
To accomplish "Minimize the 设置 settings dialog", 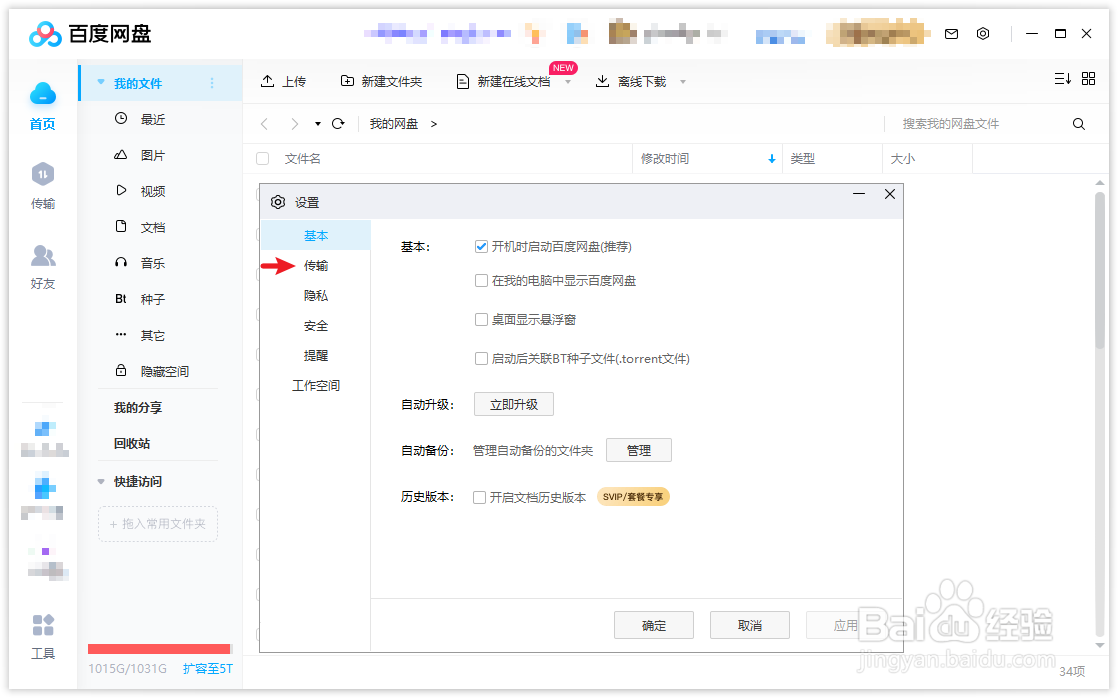I will (859, 194).
